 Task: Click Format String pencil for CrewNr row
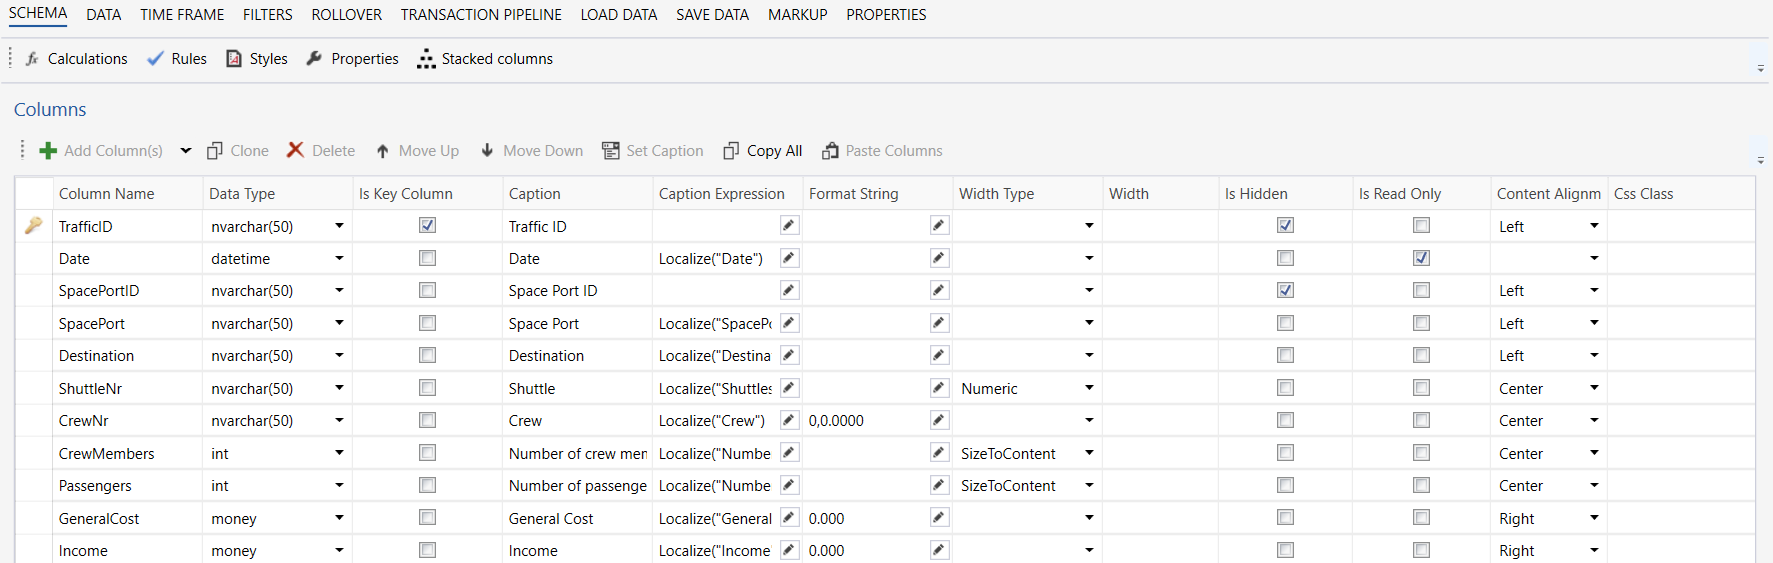coord(939,420)
